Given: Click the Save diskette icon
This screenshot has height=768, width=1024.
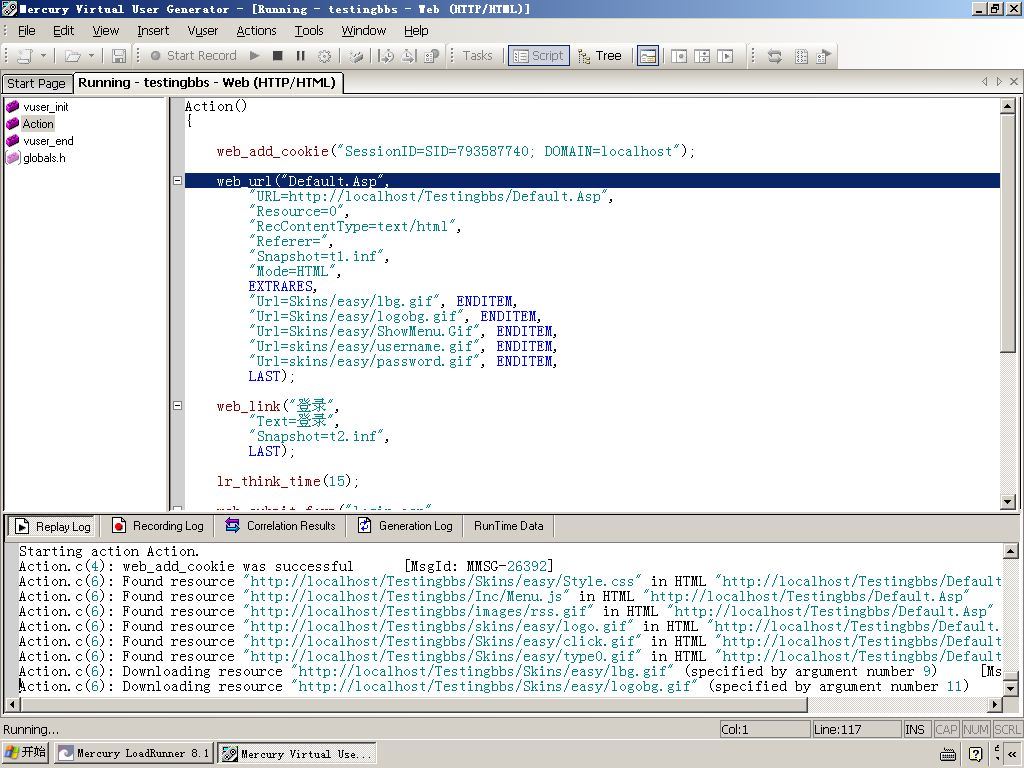Looking at the screenshot, I should click(118, 56).
